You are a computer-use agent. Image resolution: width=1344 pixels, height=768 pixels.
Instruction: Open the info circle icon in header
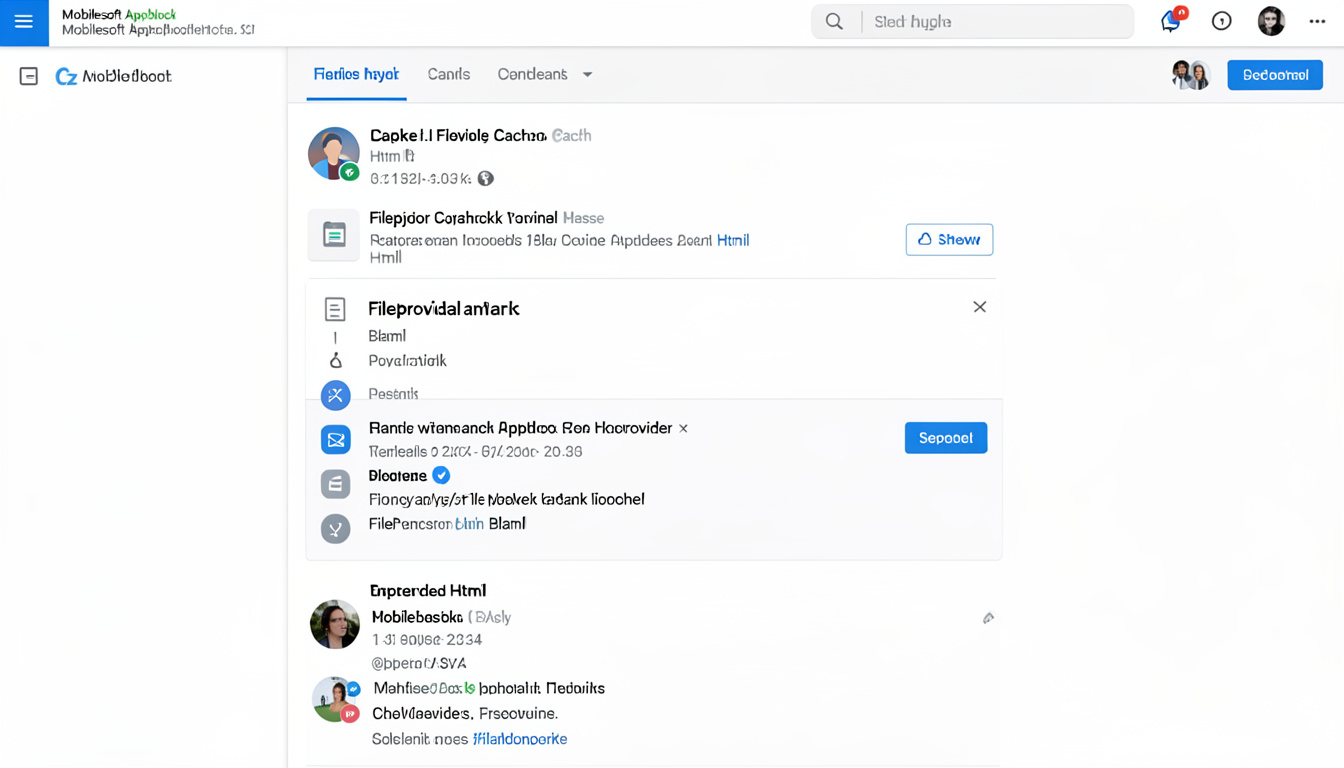coord(1221,21)
